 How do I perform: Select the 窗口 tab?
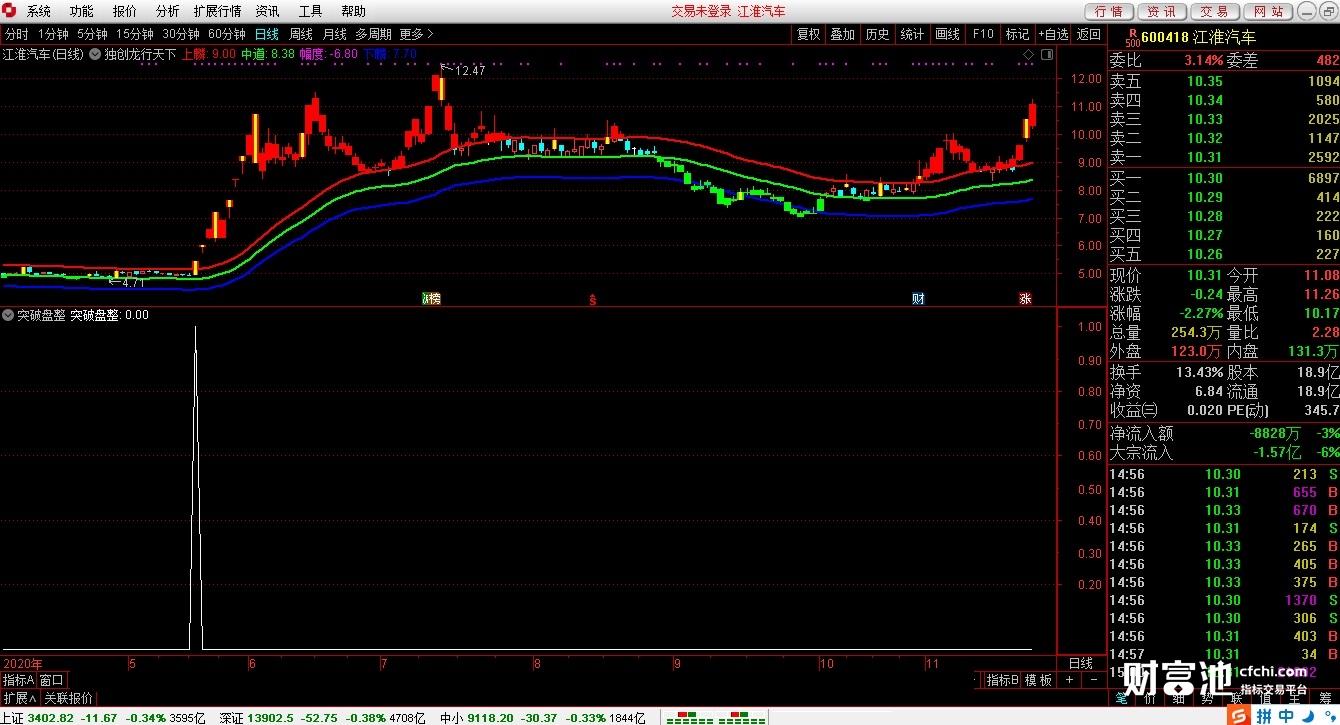(52, 680)
